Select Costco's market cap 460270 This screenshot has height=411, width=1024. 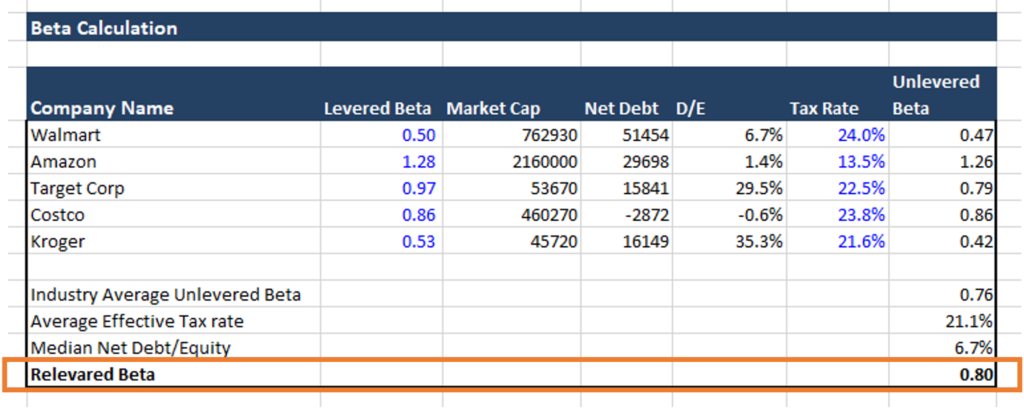click(511, 215)
